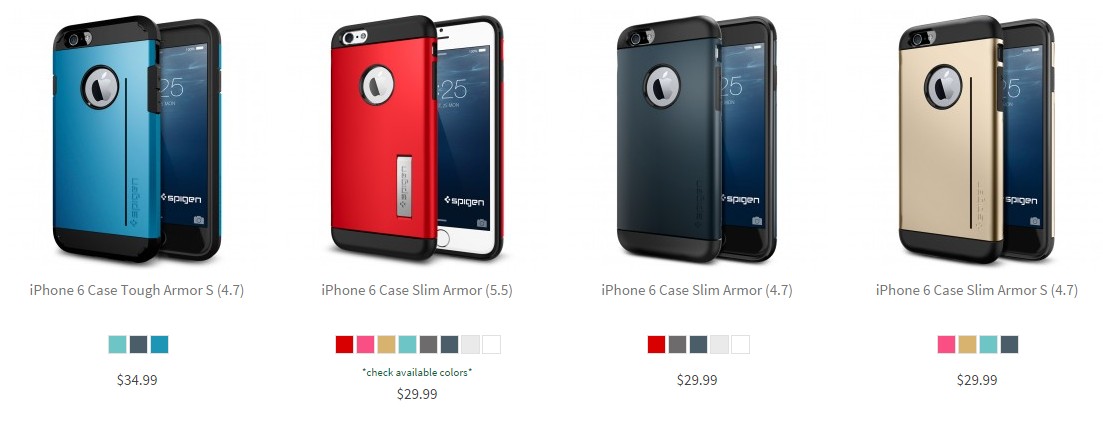This screenshot has height=431, width=1103.
Task: Choose red swatch under Slim Armor (5.5)
Action: (x=344, y=345)
